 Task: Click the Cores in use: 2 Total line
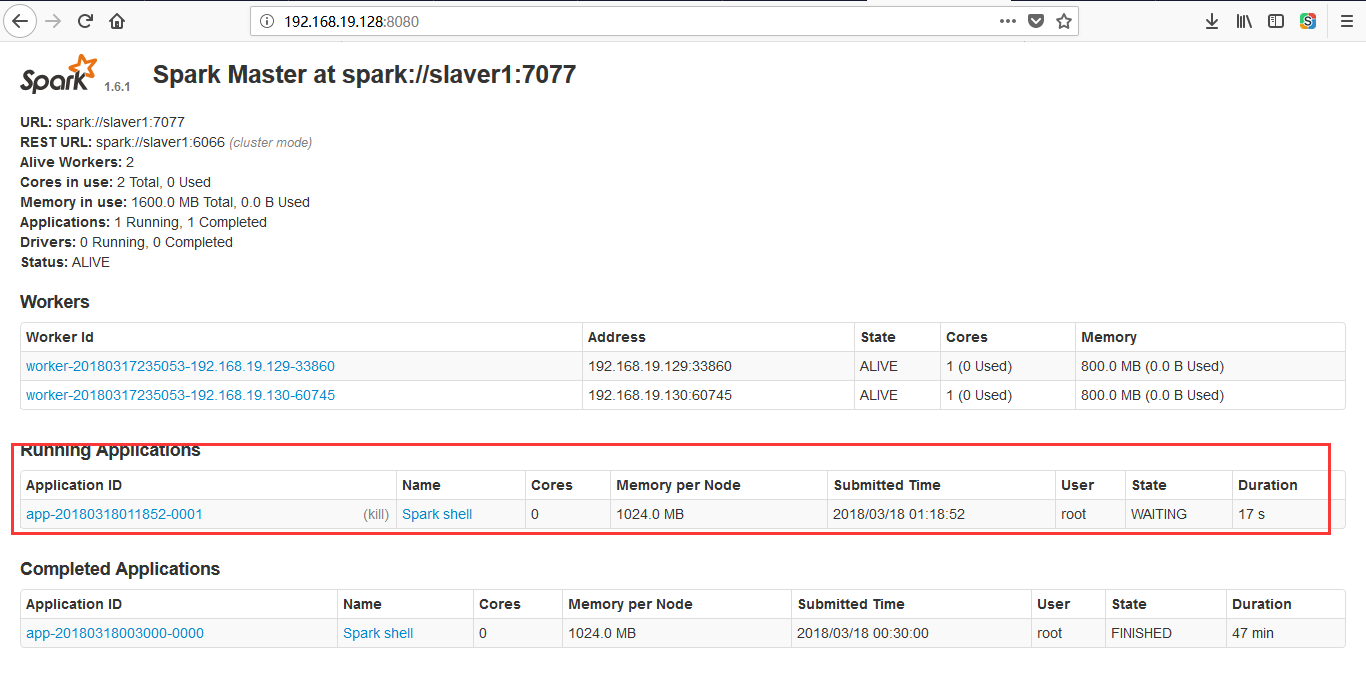coord(115,182)
